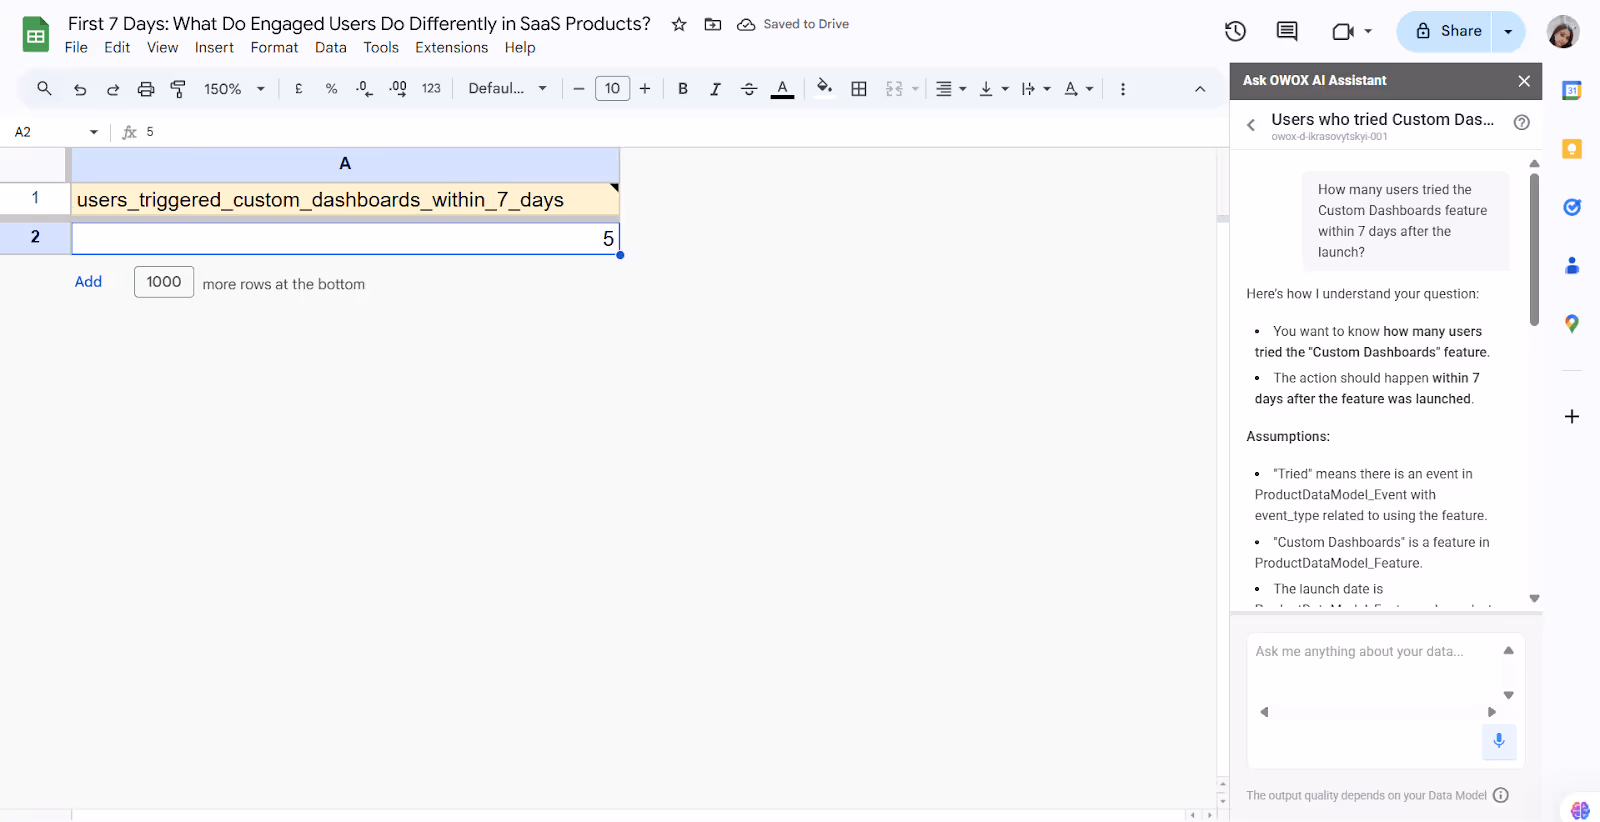Viewport: 1600px width, 822px height.
Task: Open the View menu
Action: coord(162,47)
